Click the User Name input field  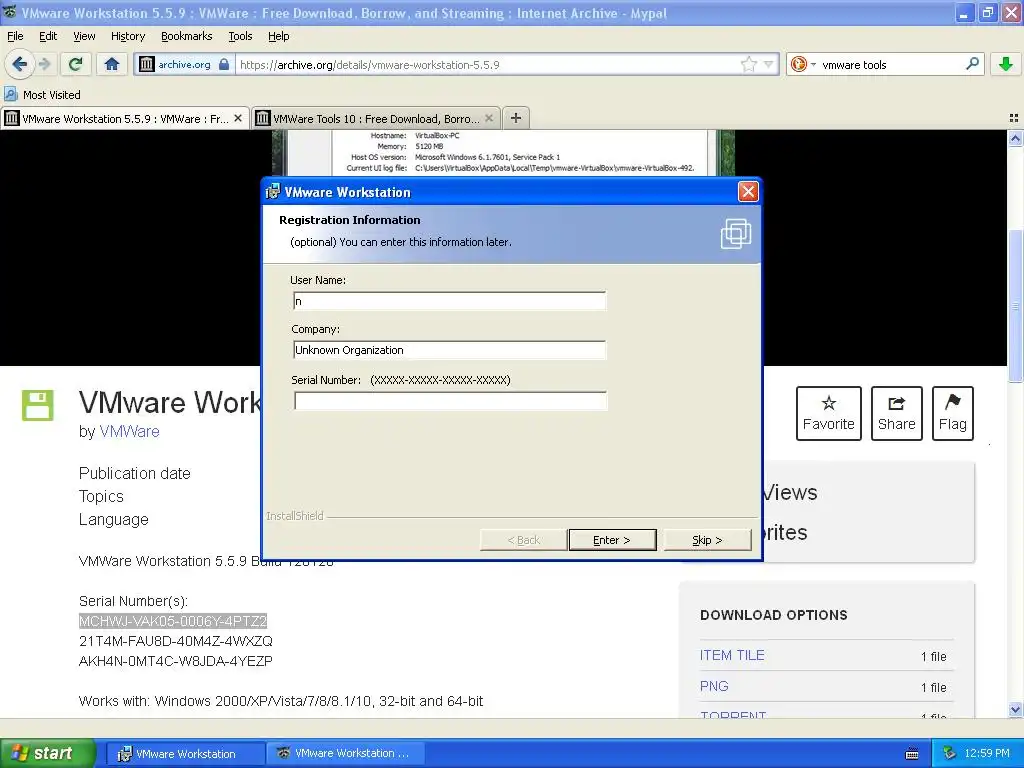pyautogui.click(x=450, y=301)
